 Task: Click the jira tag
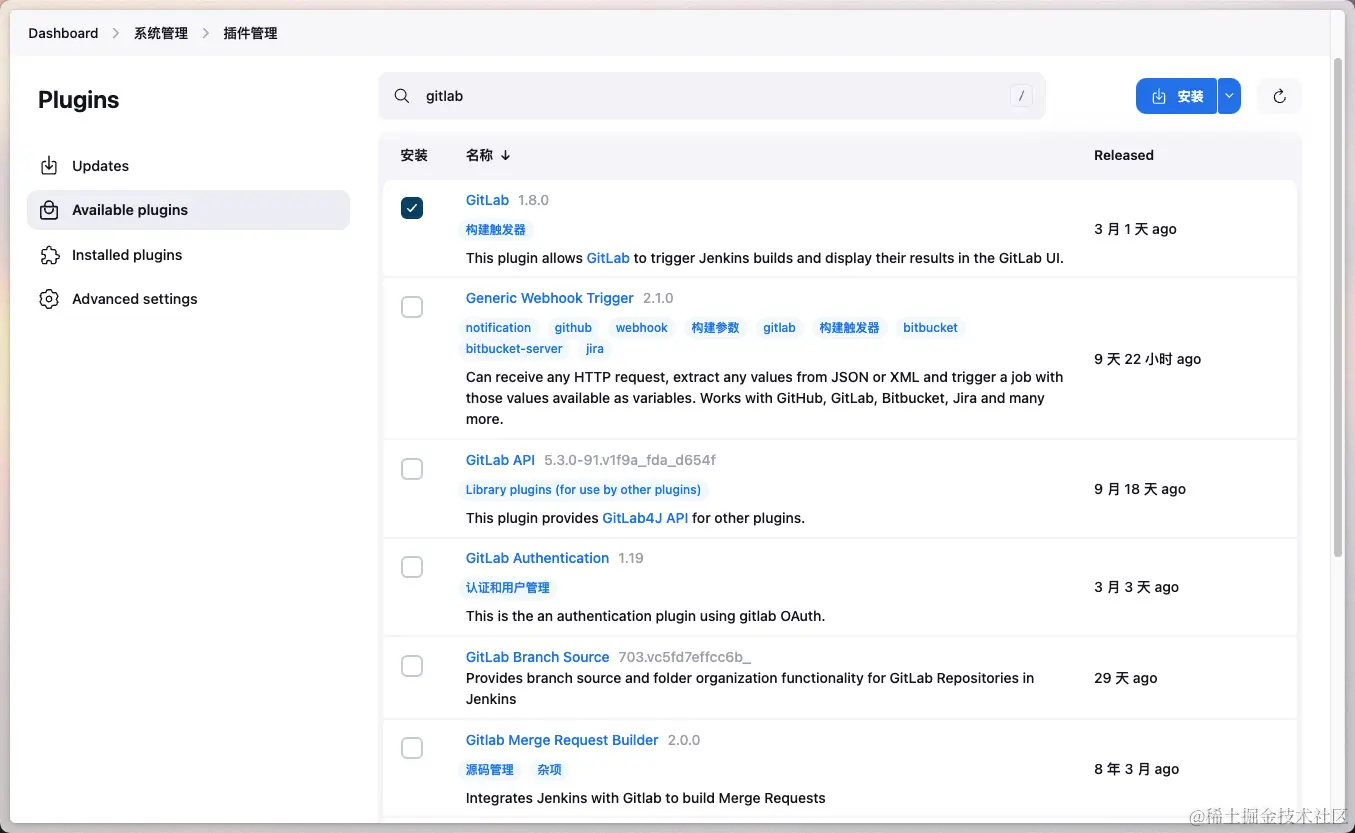[594, 349]
